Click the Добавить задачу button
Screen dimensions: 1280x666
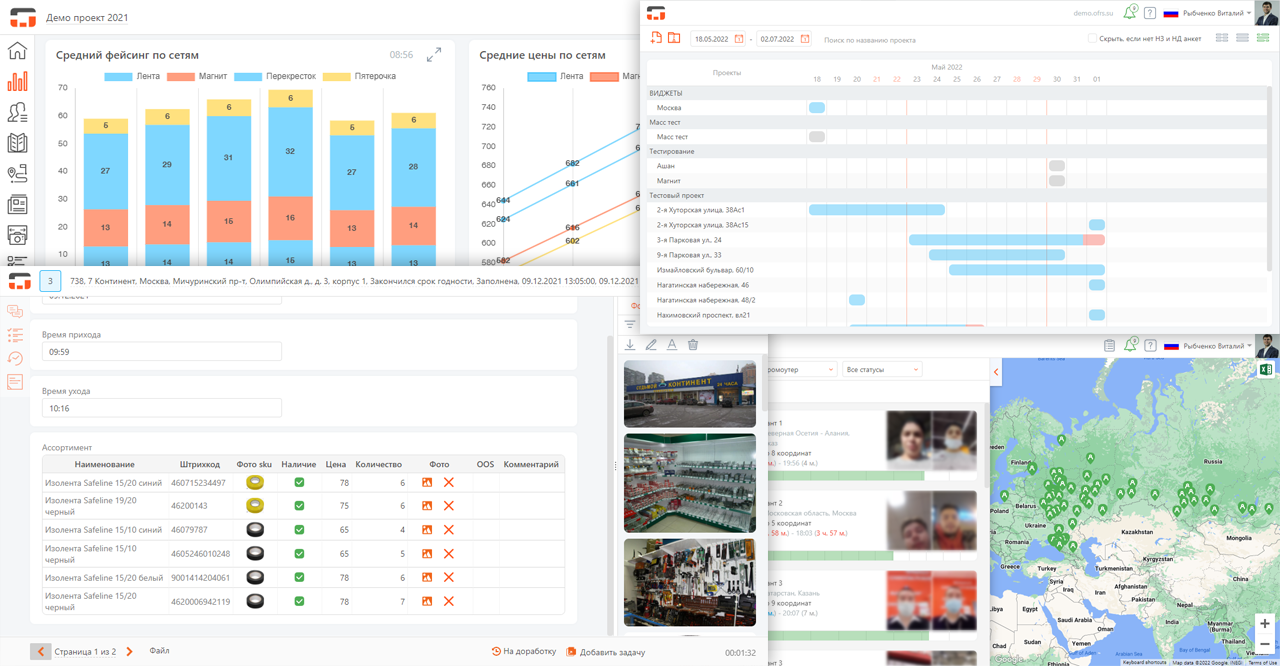(606, 652)
